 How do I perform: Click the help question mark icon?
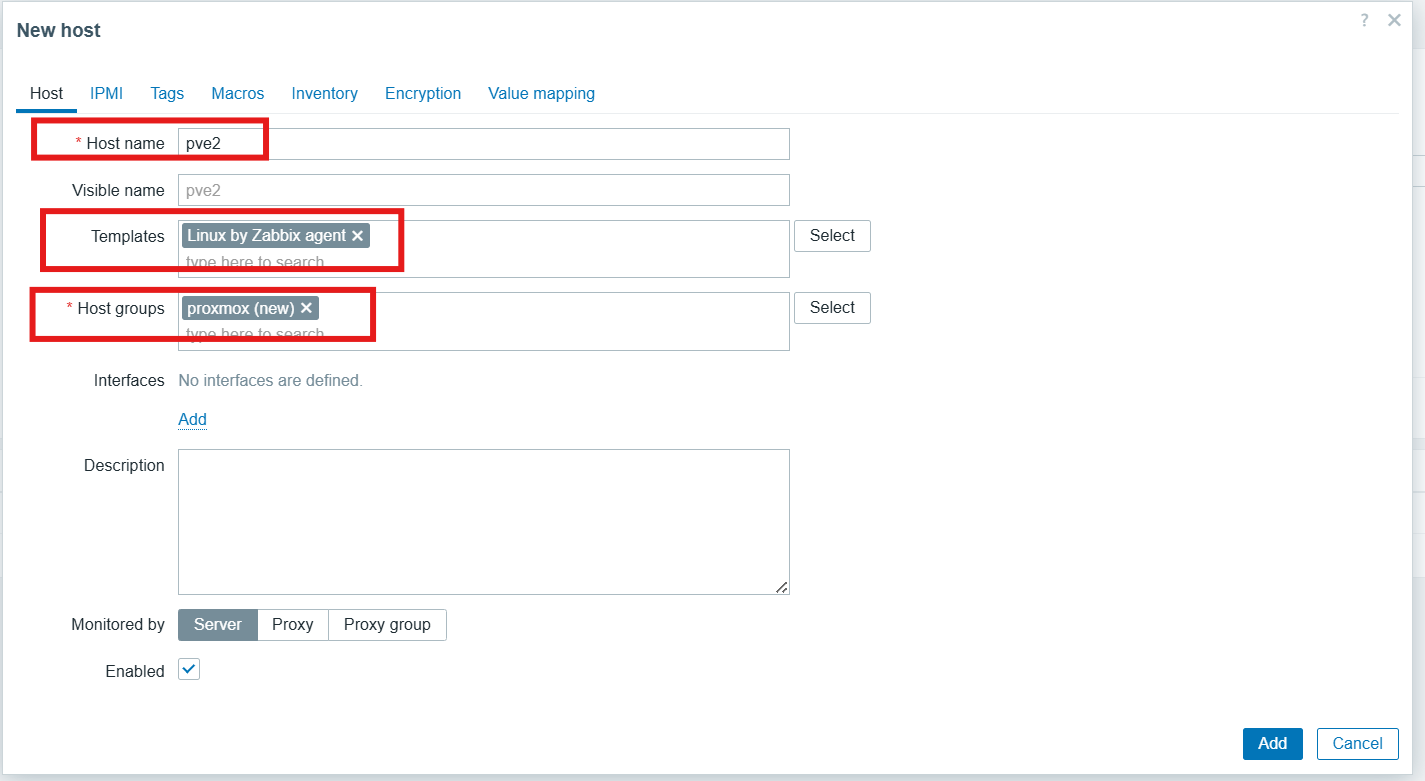[1364, 20]
